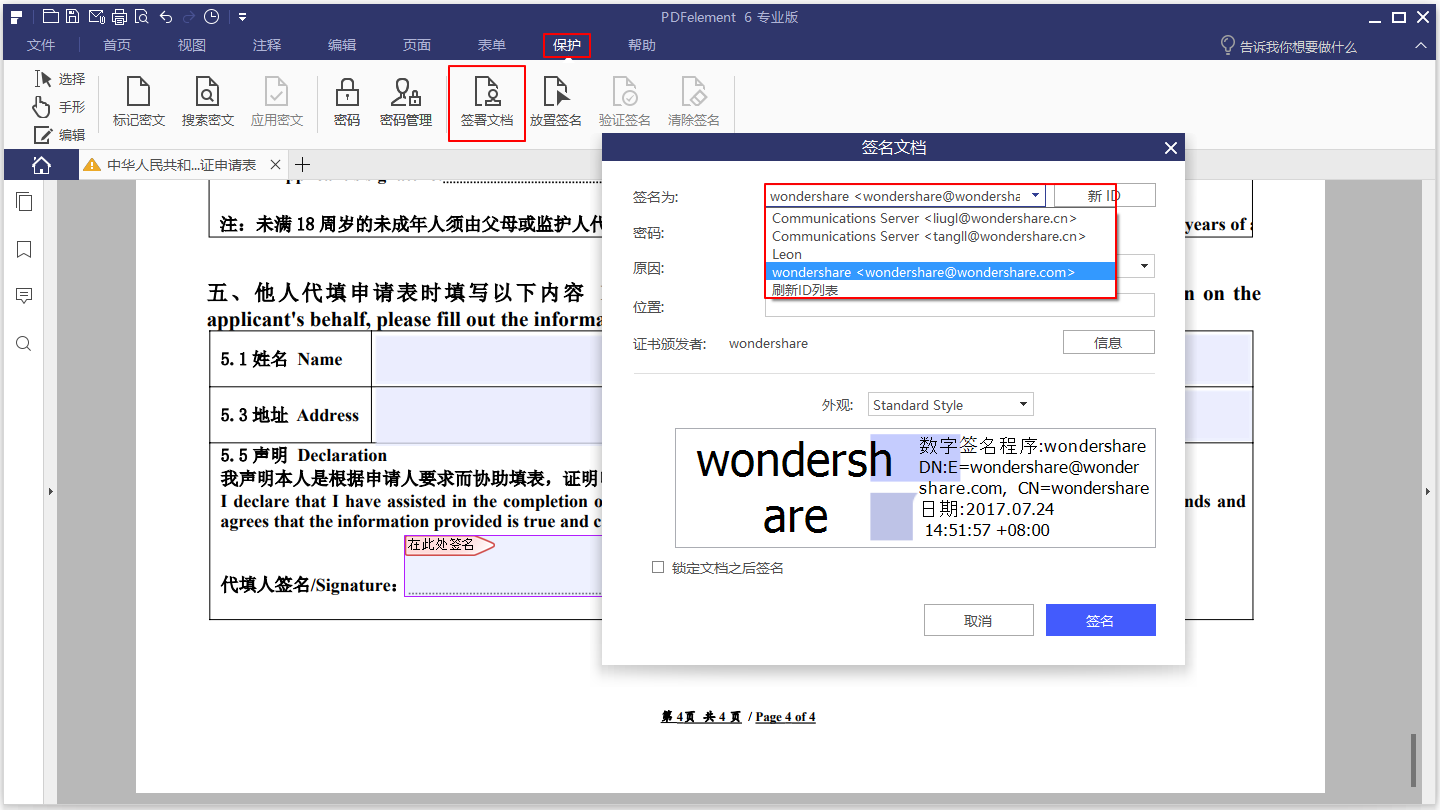Click 刷新ID列表 to refresh IDs
Viewport: 1440px width, 810px height.
click(940, 290)
